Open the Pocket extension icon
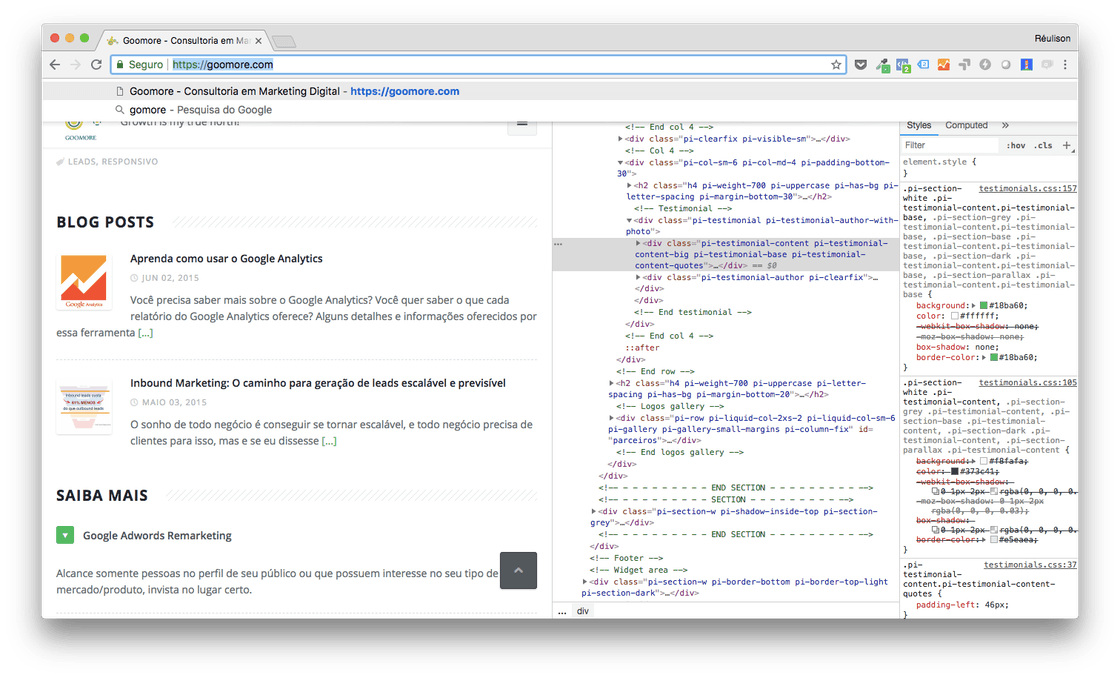 click(x=860, y=65)
